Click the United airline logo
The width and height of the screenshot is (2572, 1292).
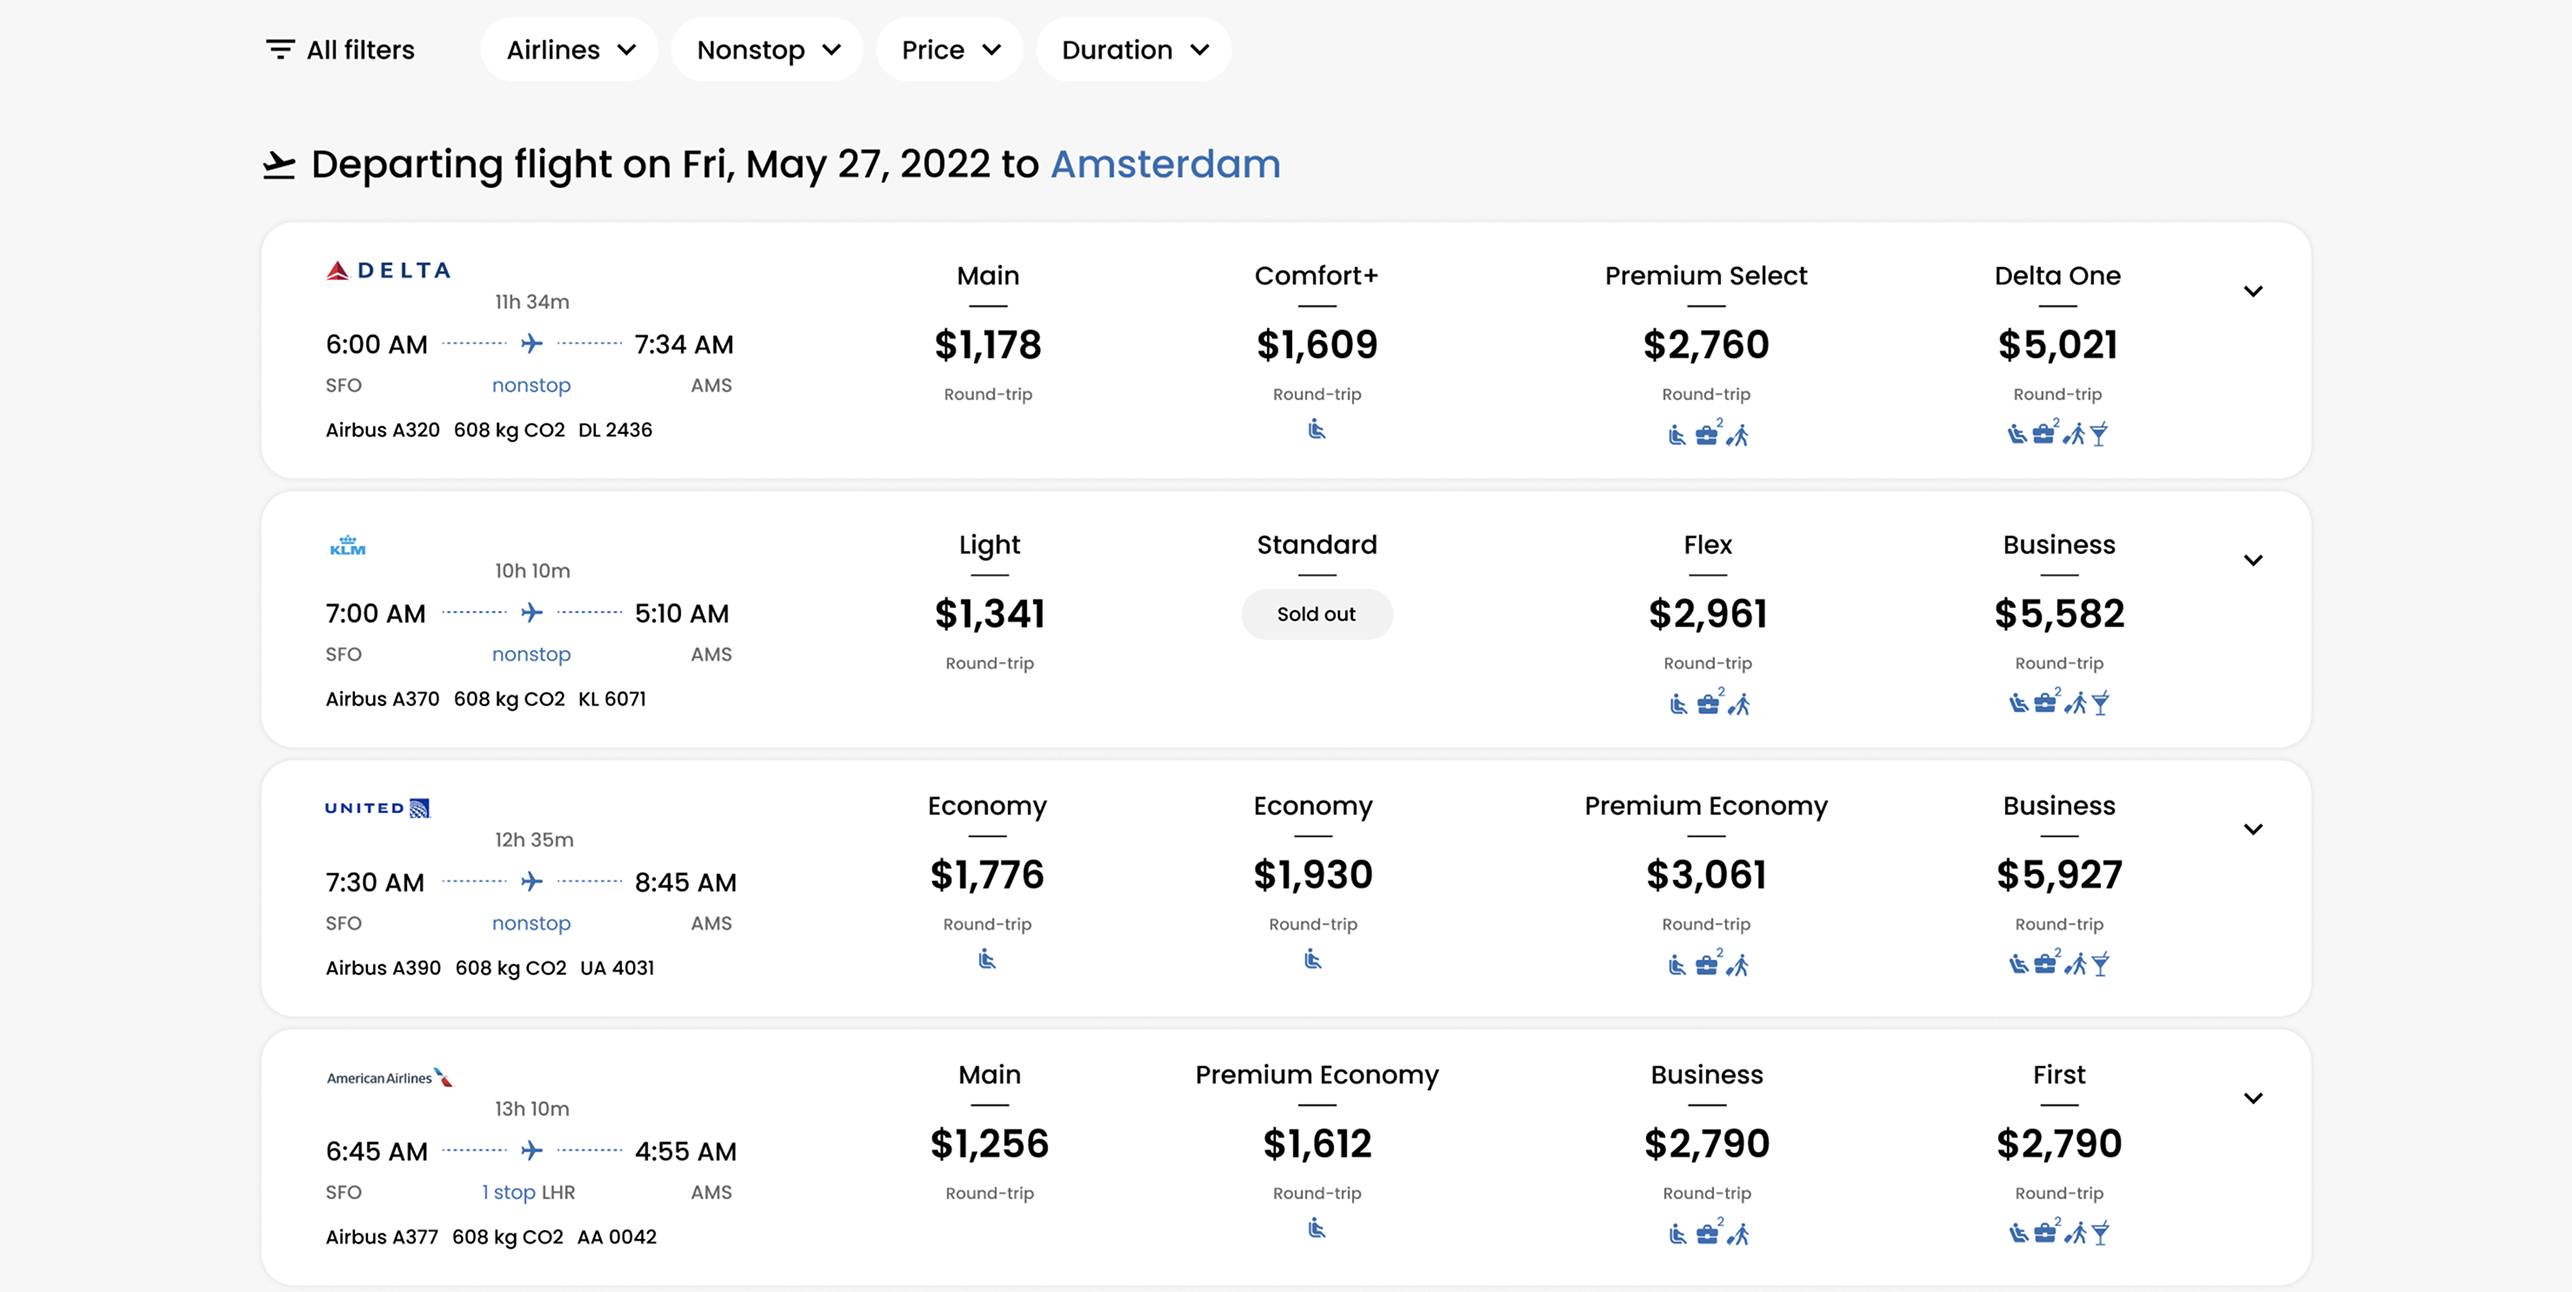[377, 808]
